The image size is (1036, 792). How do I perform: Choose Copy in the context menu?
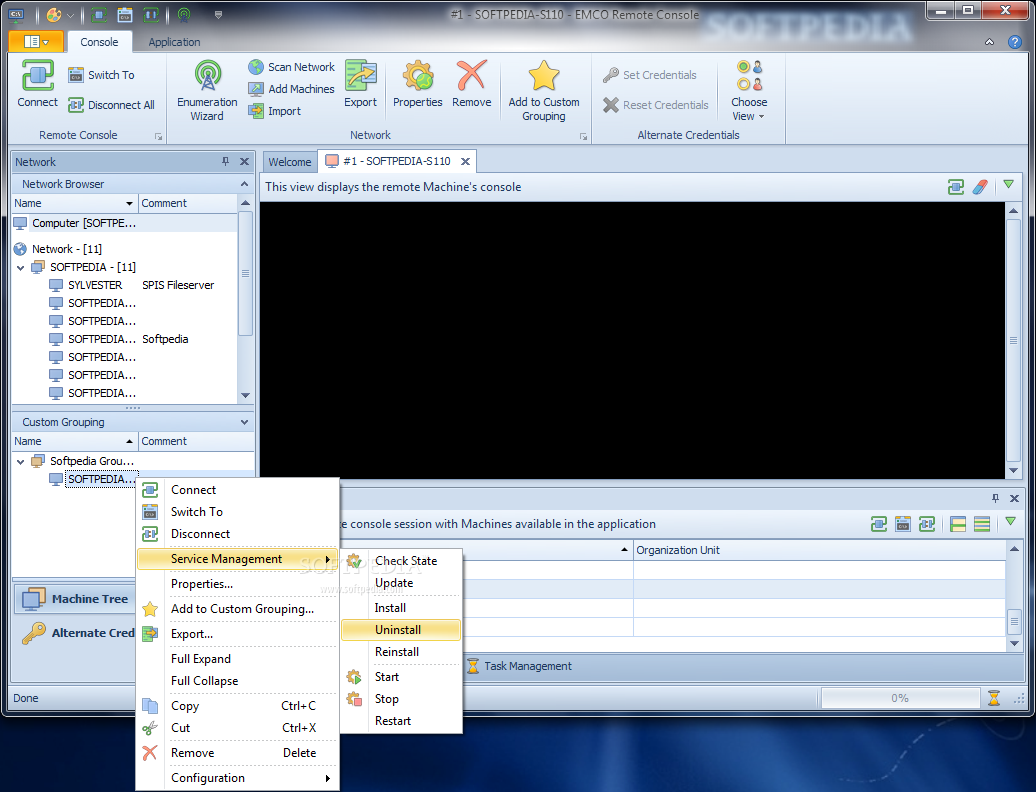[x=237, y=705]
